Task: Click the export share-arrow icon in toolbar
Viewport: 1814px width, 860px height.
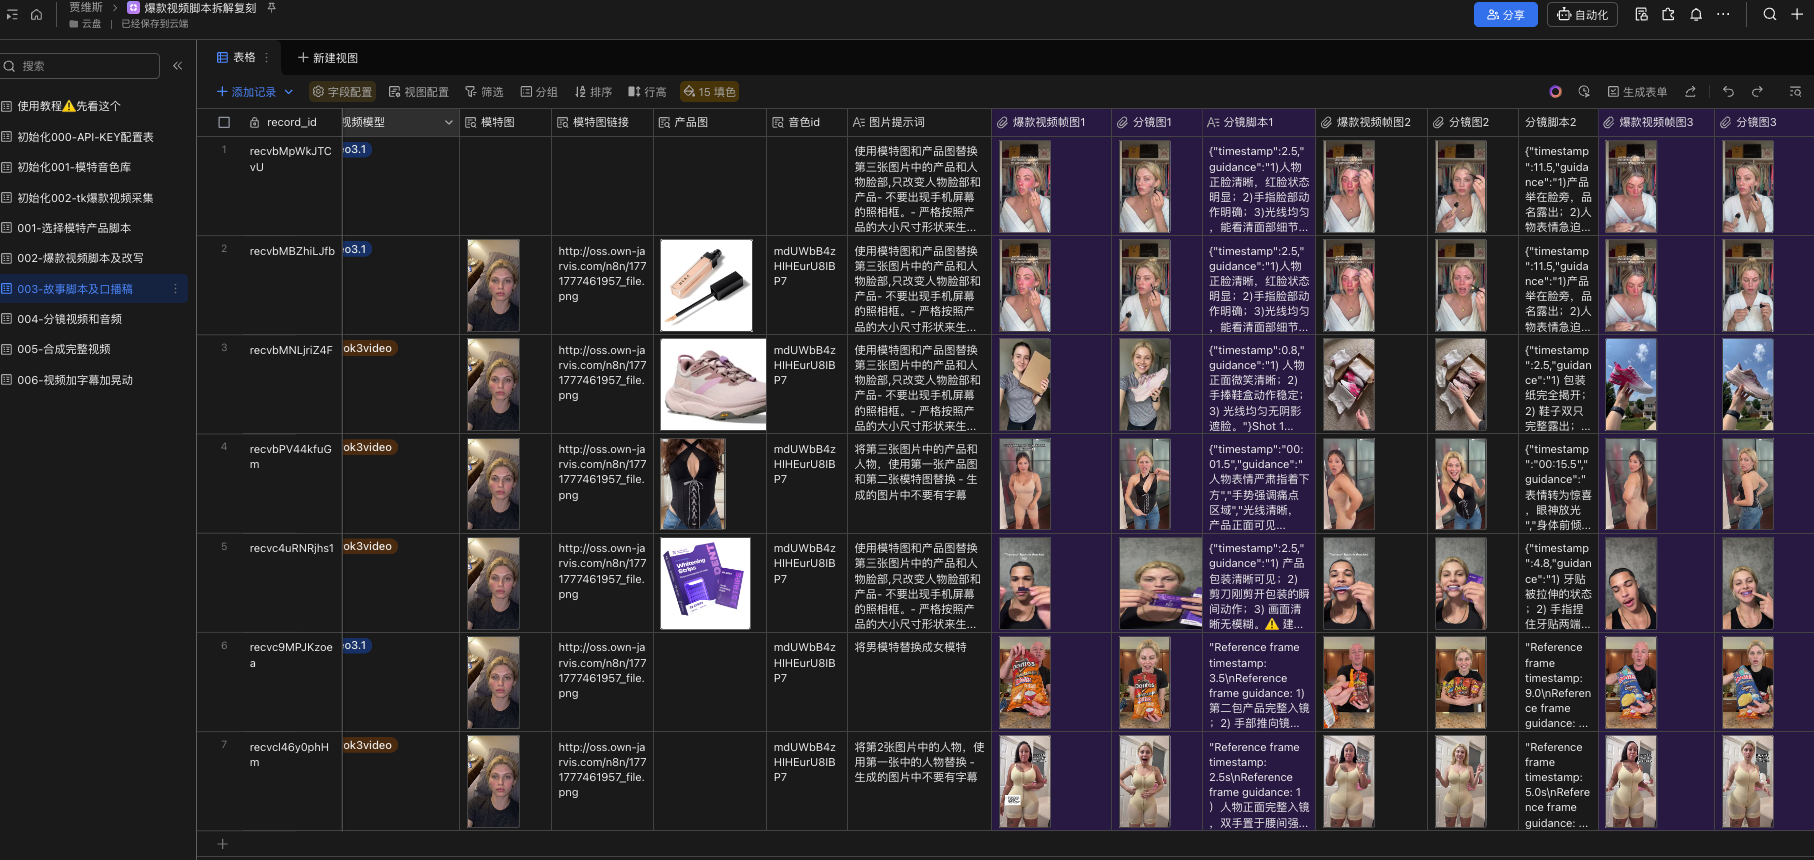Action: (1691, 92)
